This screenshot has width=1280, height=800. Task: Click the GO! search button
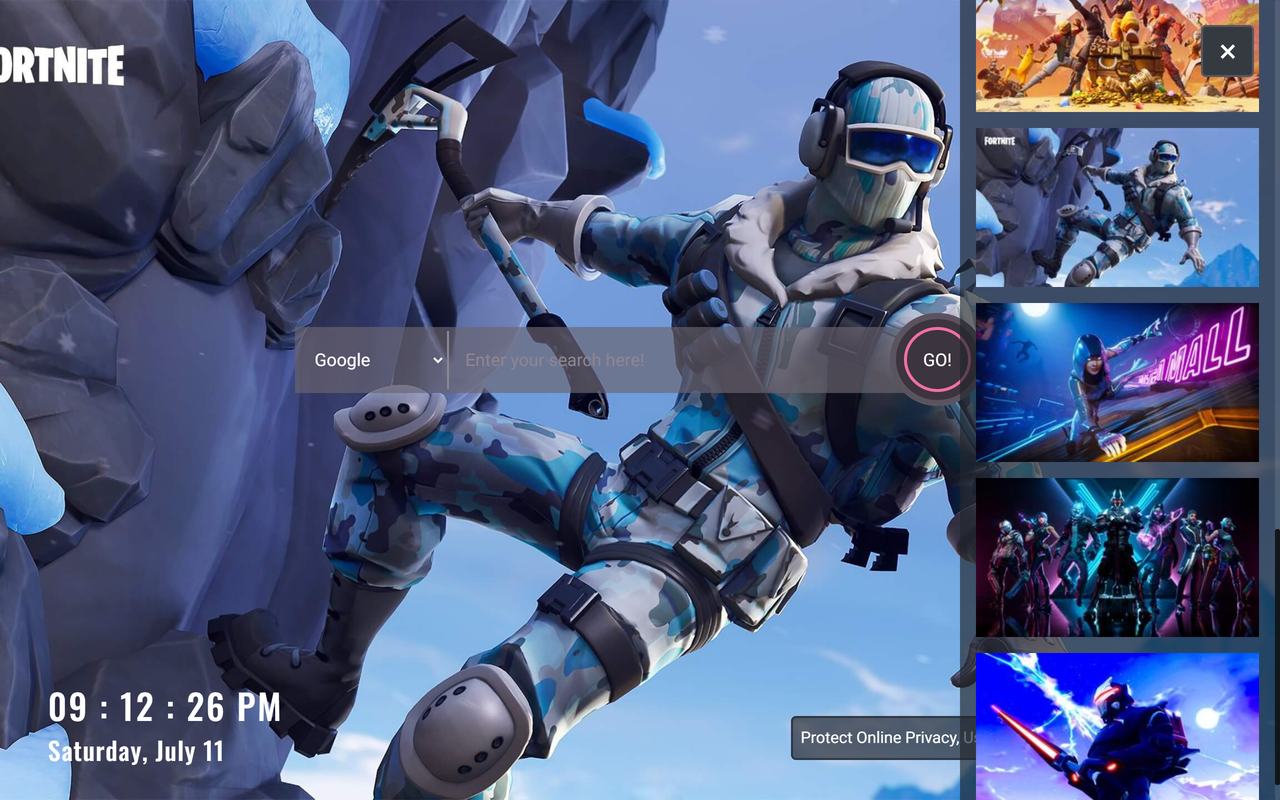click(x=937, y=360)
